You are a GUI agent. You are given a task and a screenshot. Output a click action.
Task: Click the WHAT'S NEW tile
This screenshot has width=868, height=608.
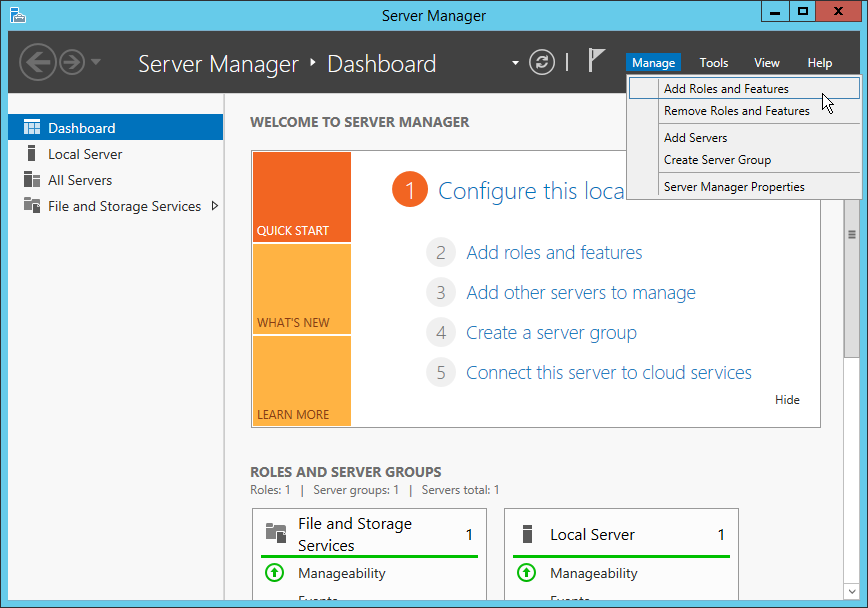(x=302, y=289)
